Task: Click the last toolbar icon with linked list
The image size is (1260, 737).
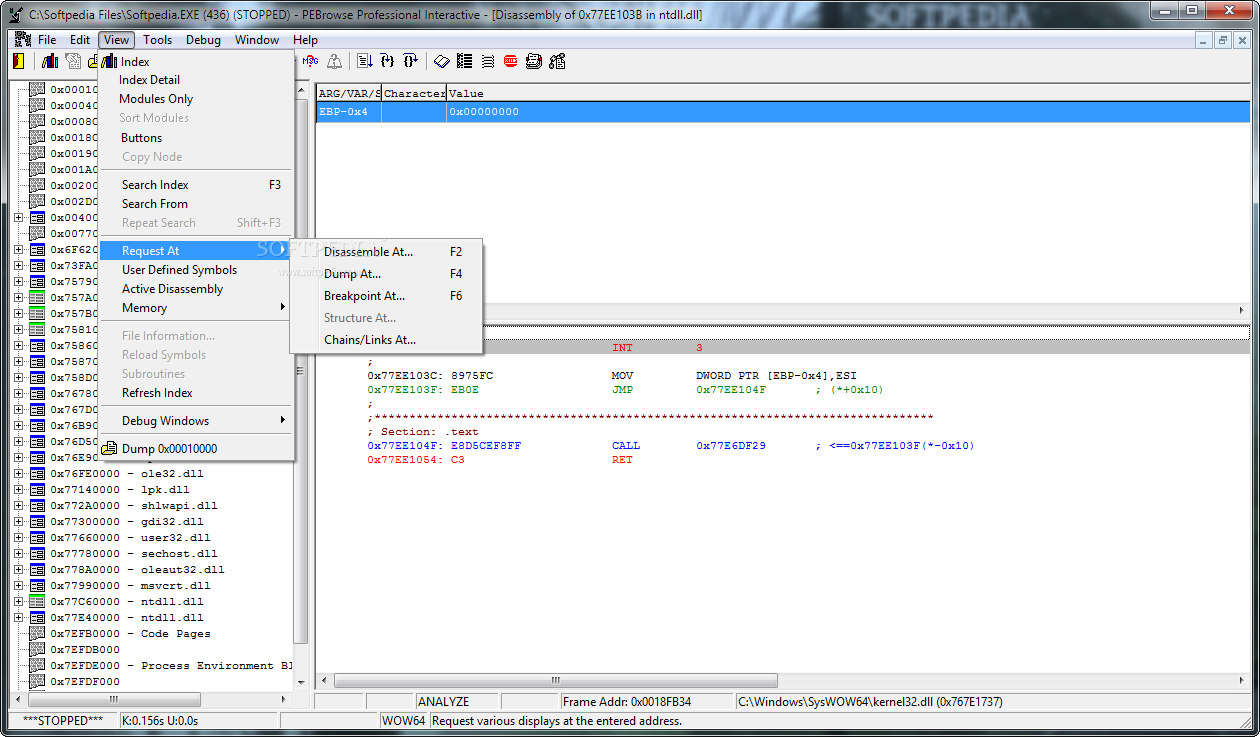Action: pyautogui.click(x=557, y=61)
